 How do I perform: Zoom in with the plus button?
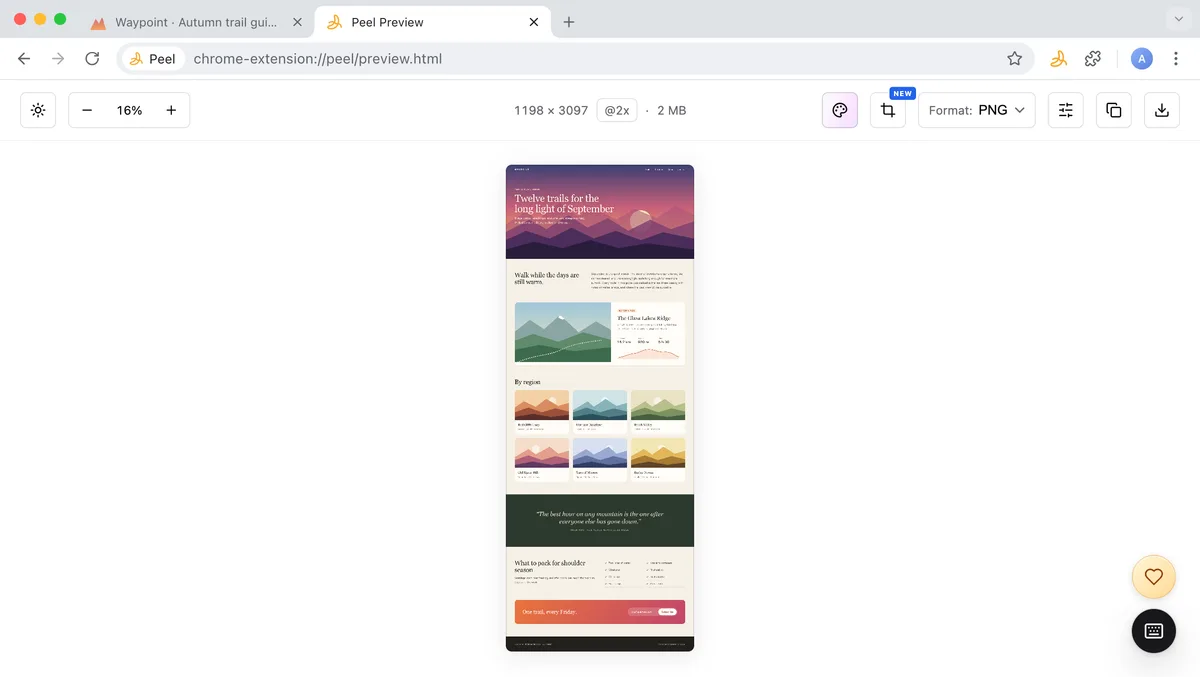tap(171, 110)
